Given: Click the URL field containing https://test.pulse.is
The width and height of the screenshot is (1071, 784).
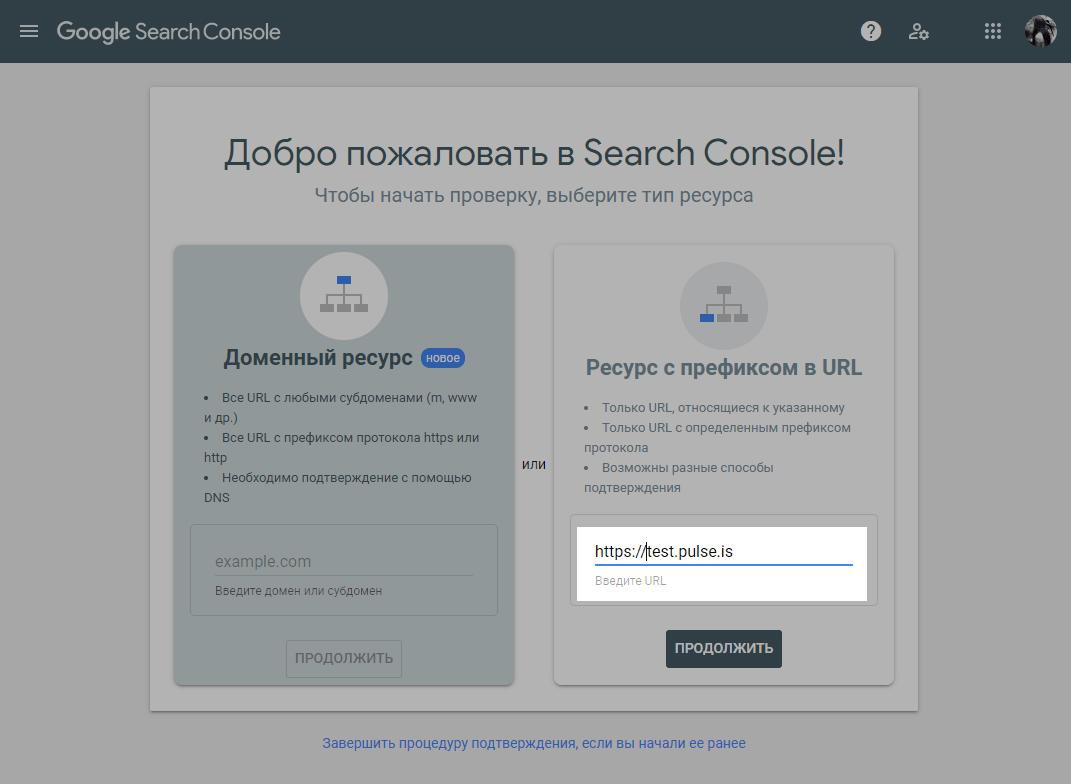Looking at the screenshot, I should click(723, 552).
